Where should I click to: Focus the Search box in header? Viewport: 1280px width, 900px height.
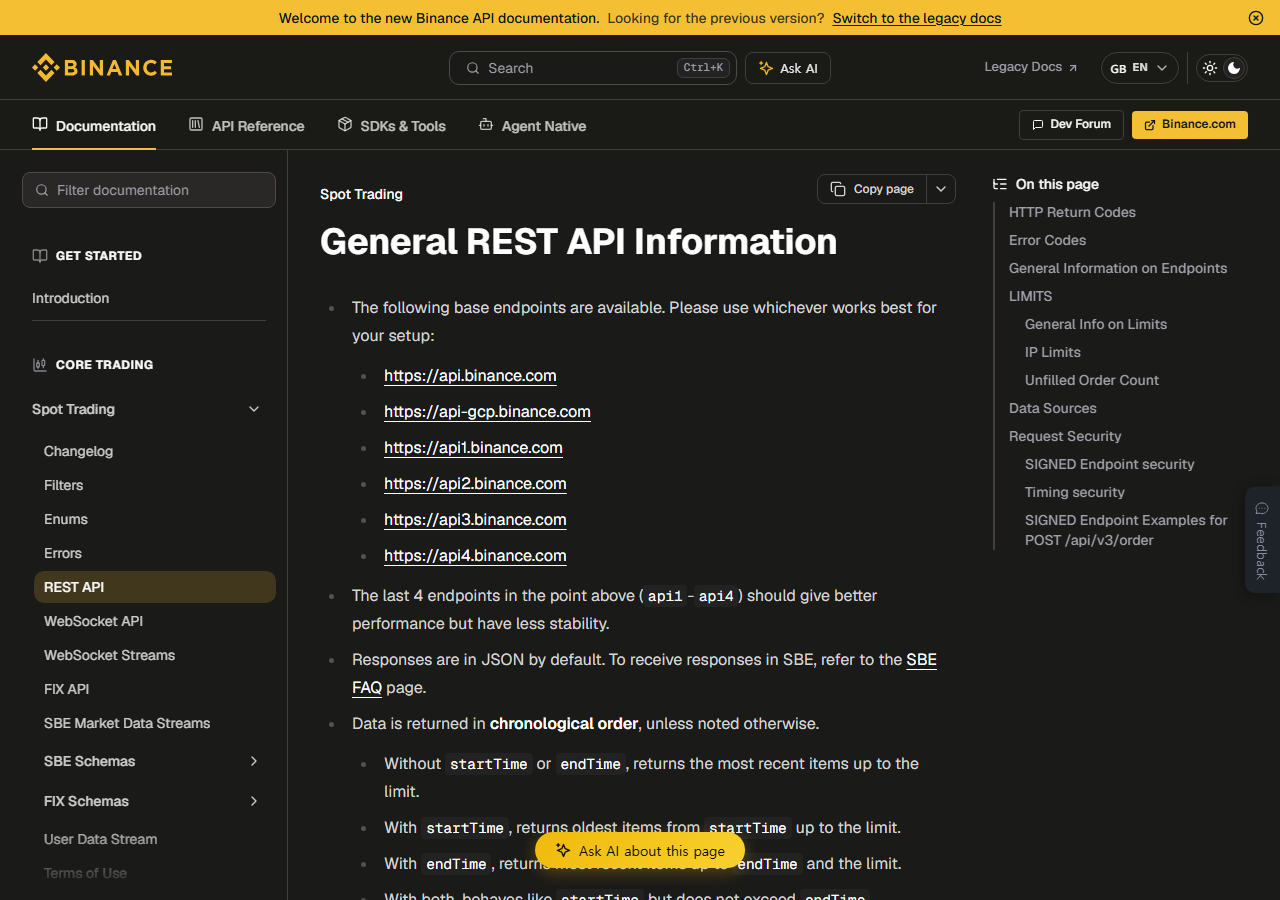pos(592,68)
